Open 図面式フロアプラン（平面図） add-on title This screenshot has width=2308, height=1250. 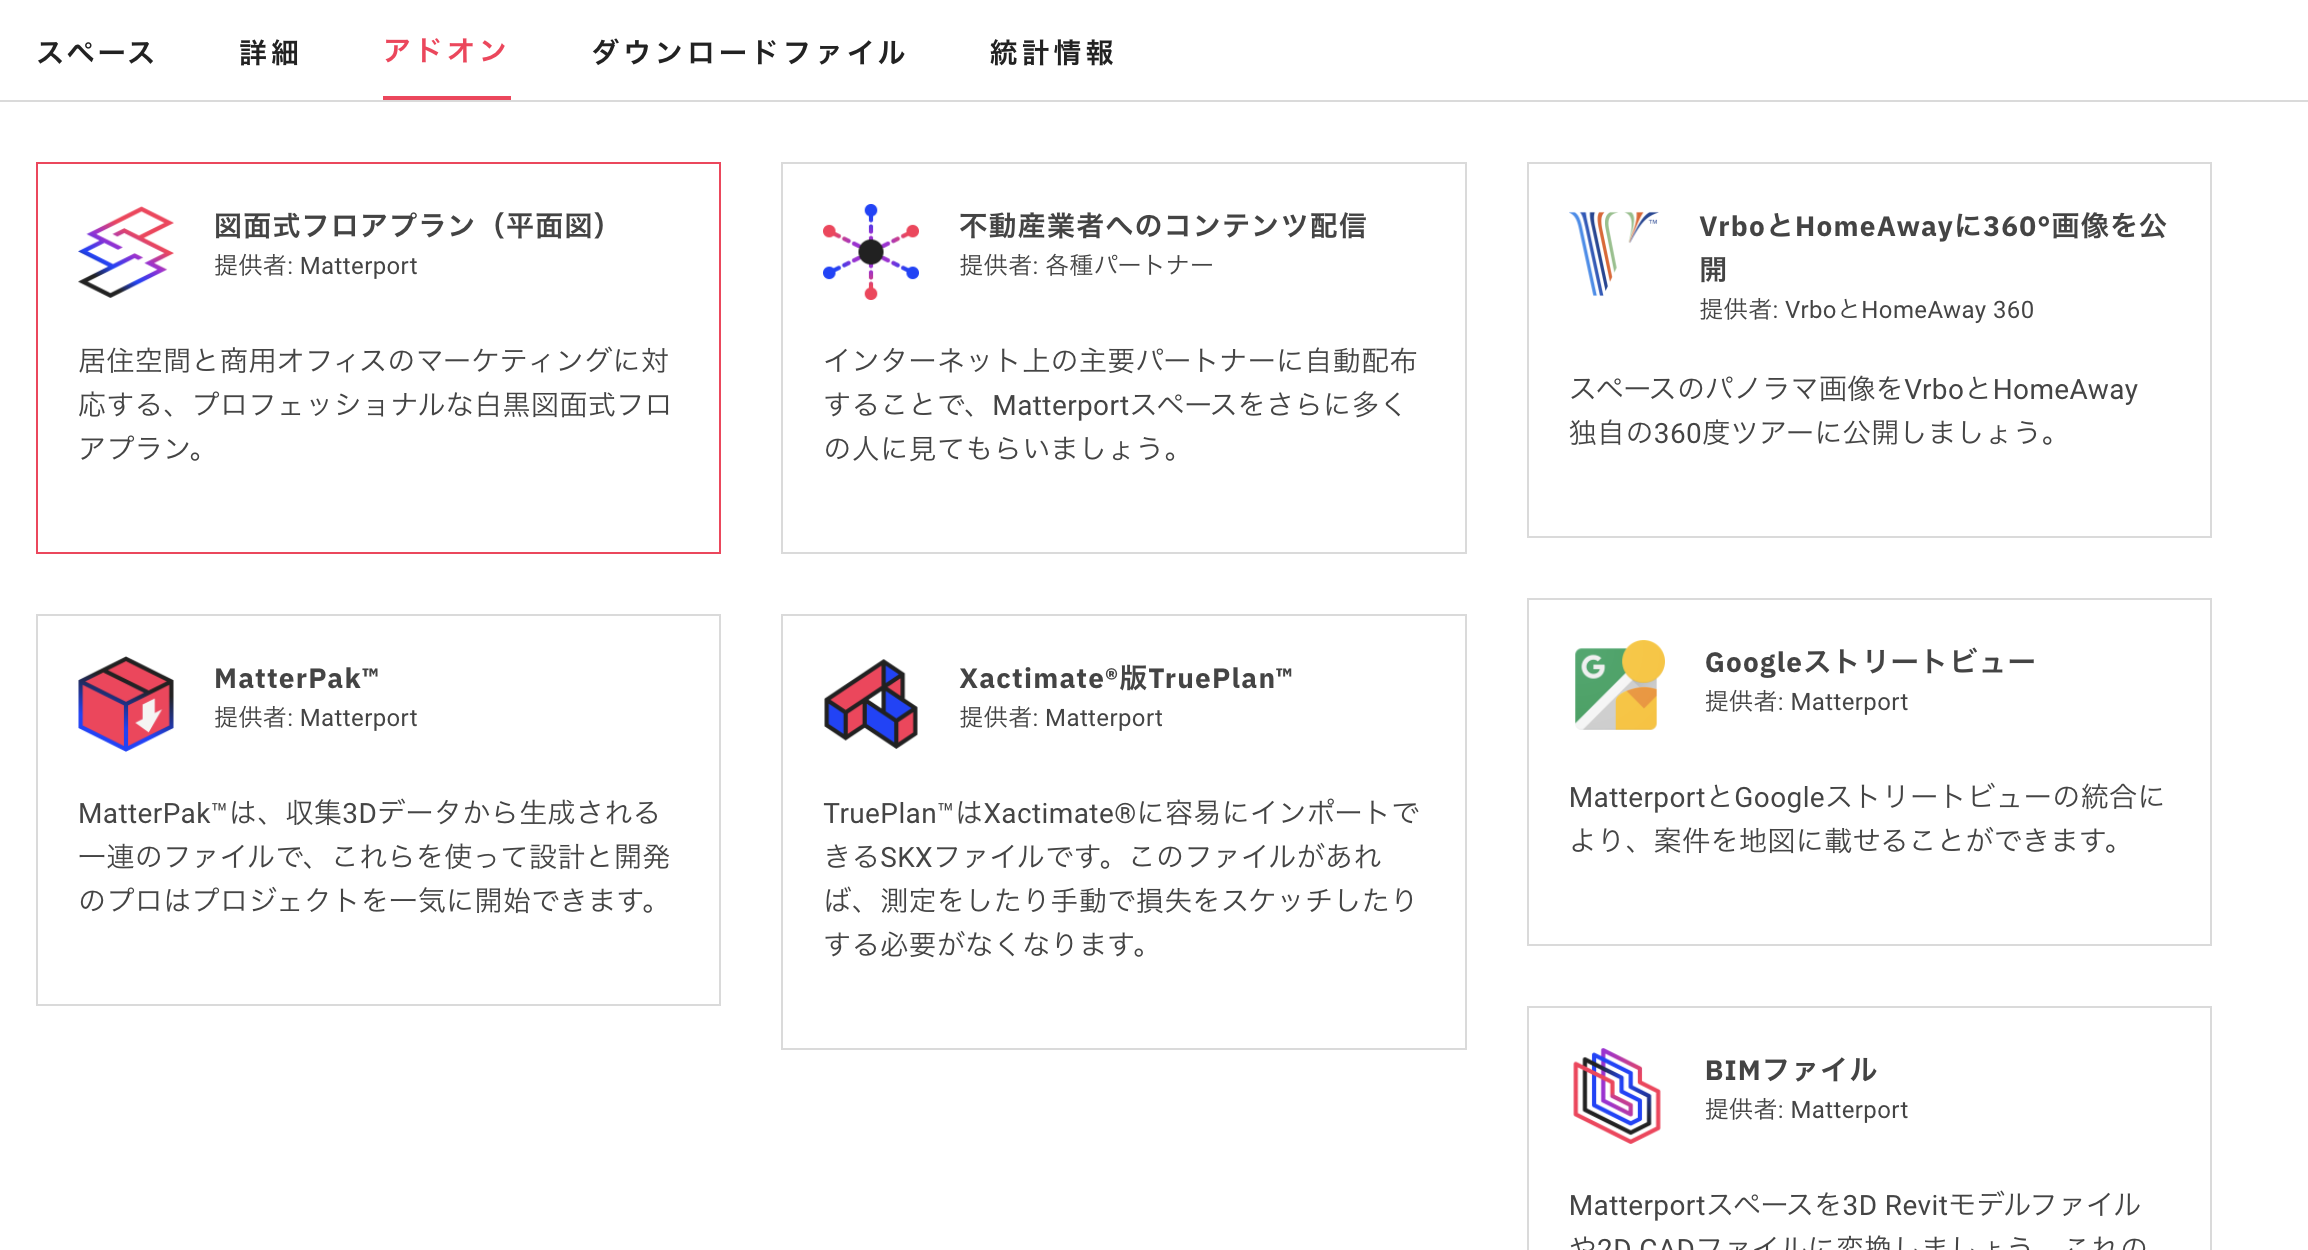tap(411, 226)
